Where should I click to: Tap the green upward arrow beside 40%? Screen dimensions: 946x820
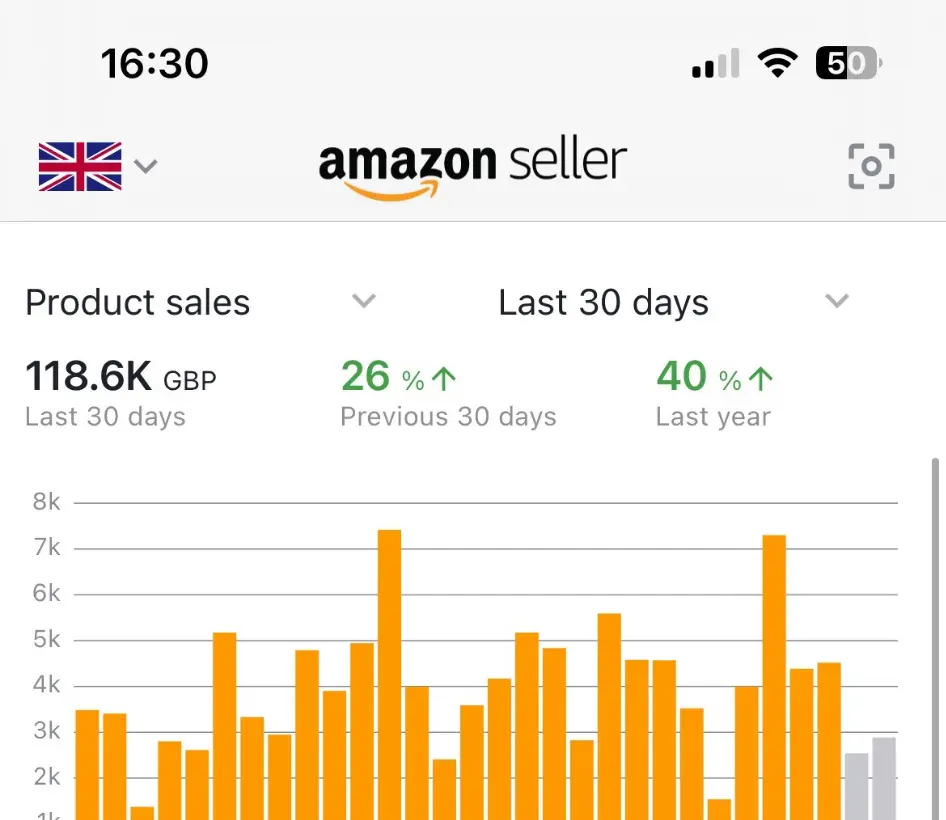tap(763, 377)
